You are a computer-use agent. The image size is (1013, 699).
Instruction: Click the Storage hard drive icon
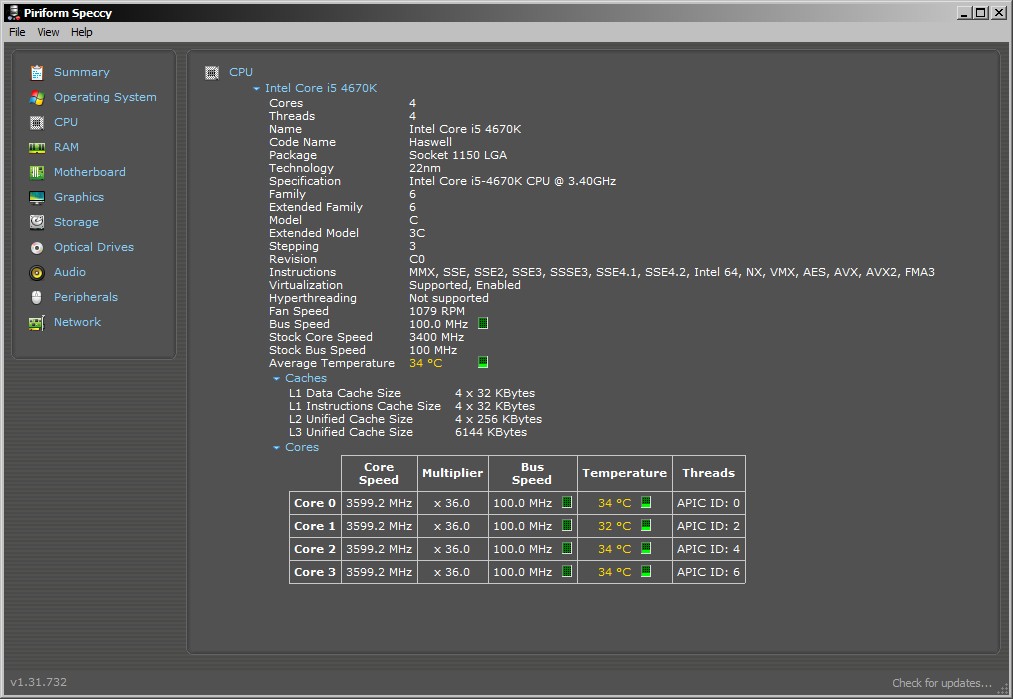click(x=37, y=222)
